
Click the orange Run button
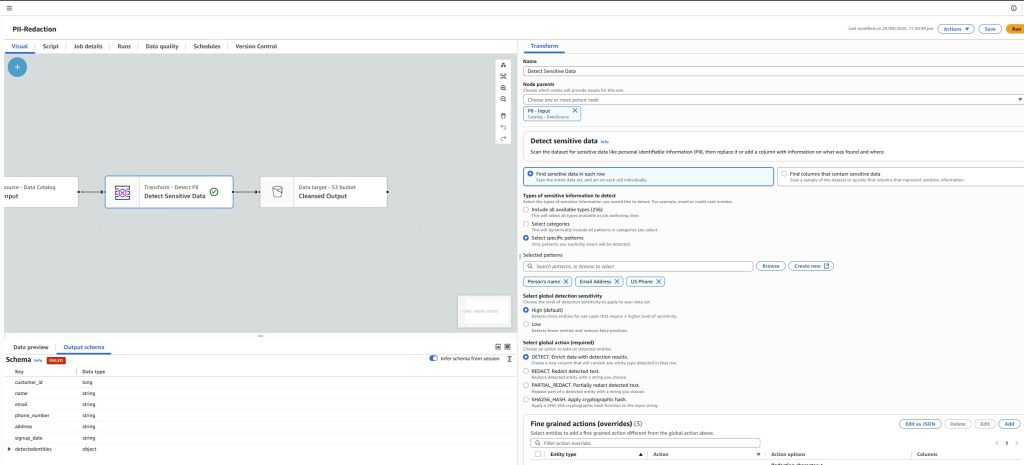pos(1014,29)
